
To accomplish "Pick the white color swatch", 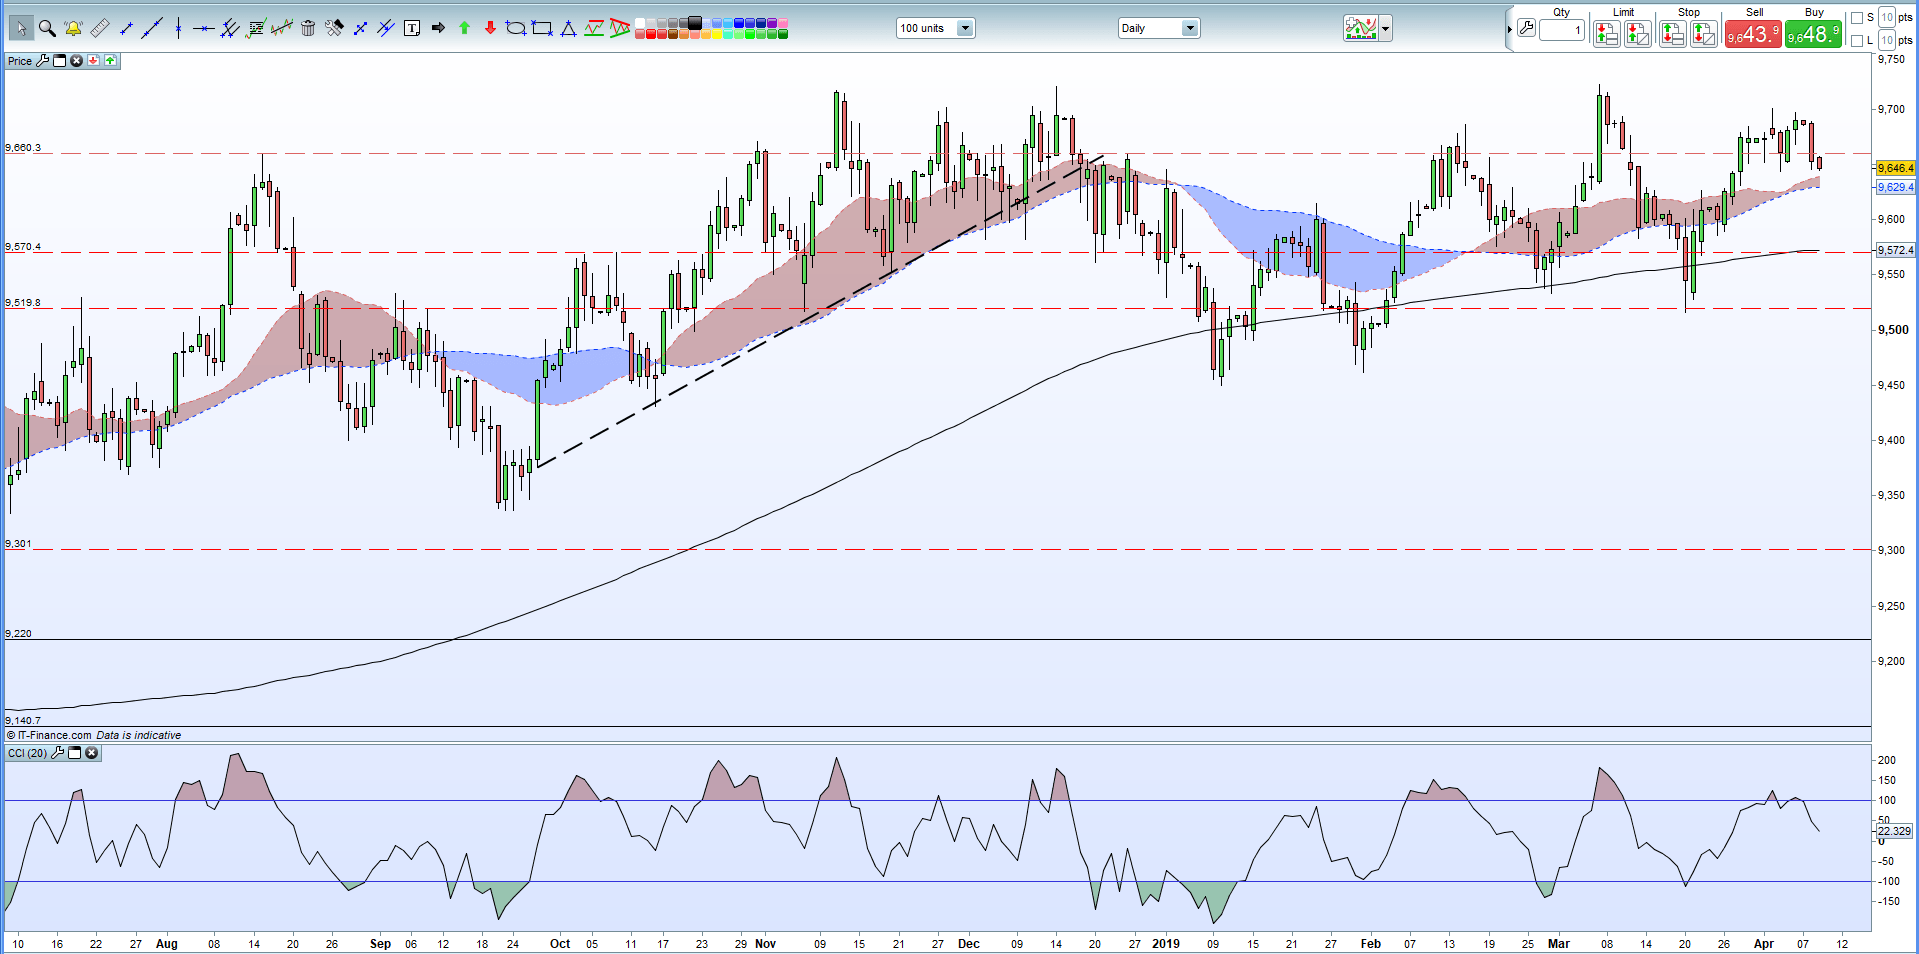I will (640, 23).
